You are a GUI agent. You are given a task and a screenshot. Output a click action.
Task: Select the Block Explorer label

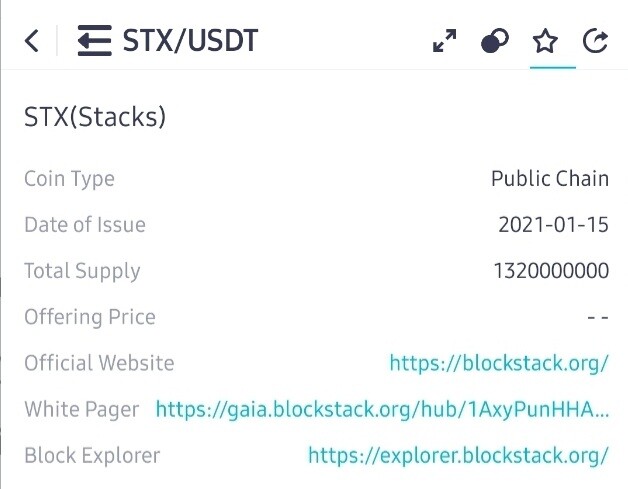pos(92,455)
